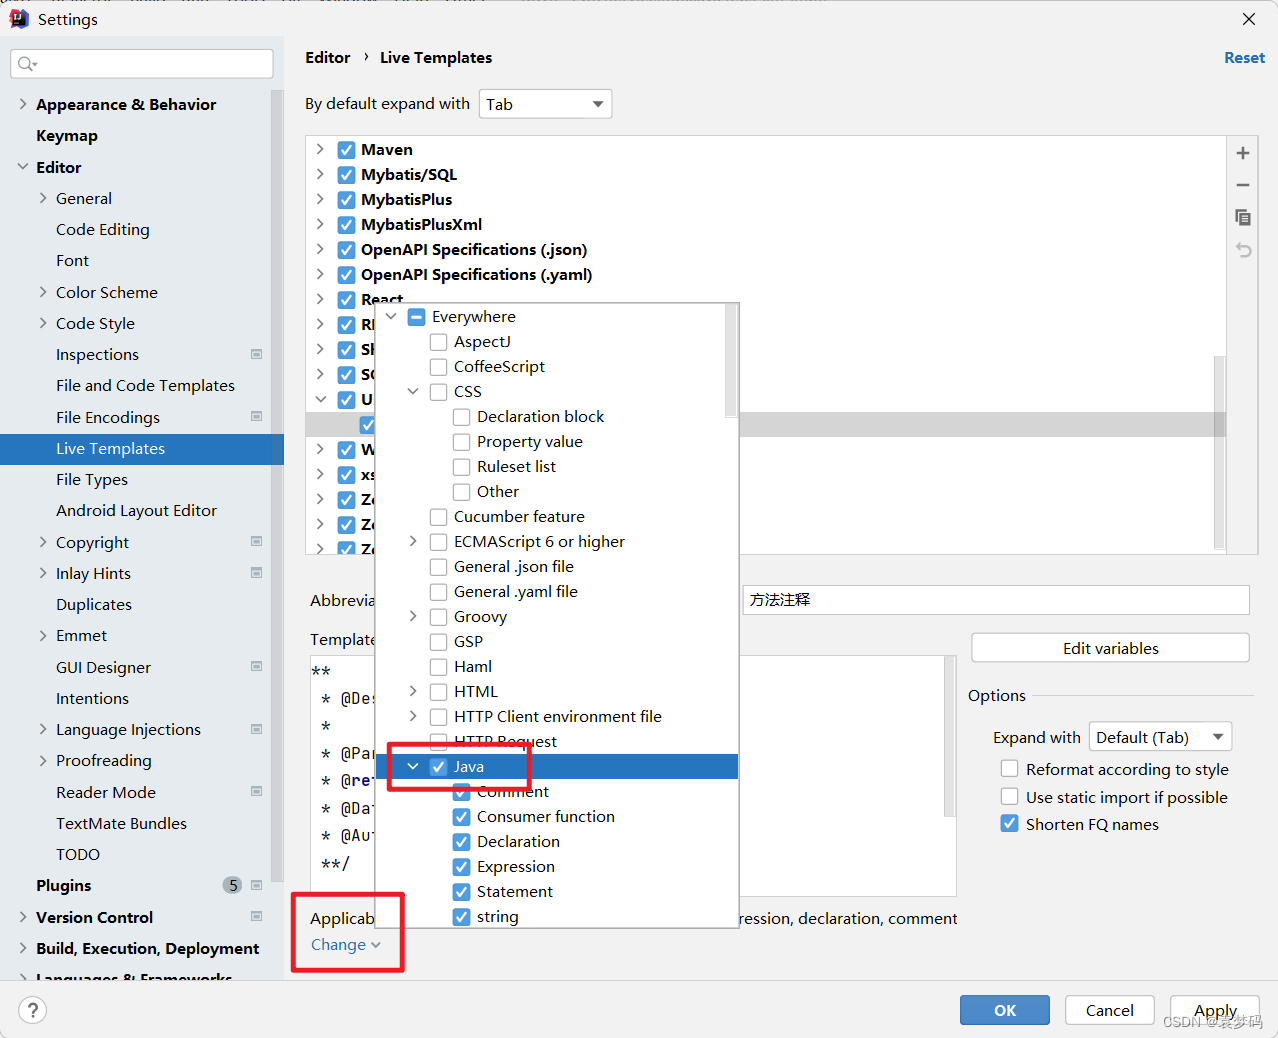The width and height of the screenshot is (1278, 1038).
Task: Click the duplicate template copy icon
Action: pyautogui.click(x=1243, y=217)
